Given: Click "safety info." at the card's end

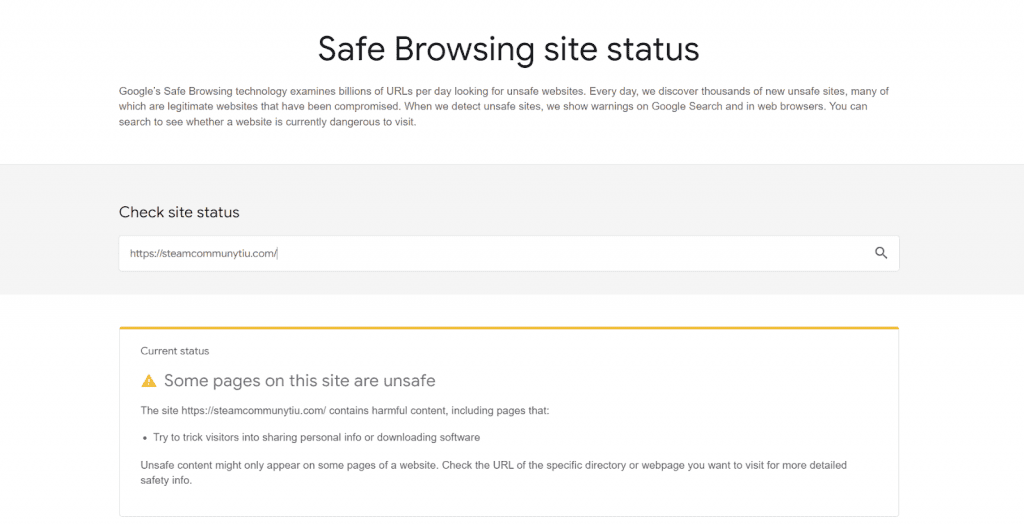Looking at the screenshot, I should 165,480.
